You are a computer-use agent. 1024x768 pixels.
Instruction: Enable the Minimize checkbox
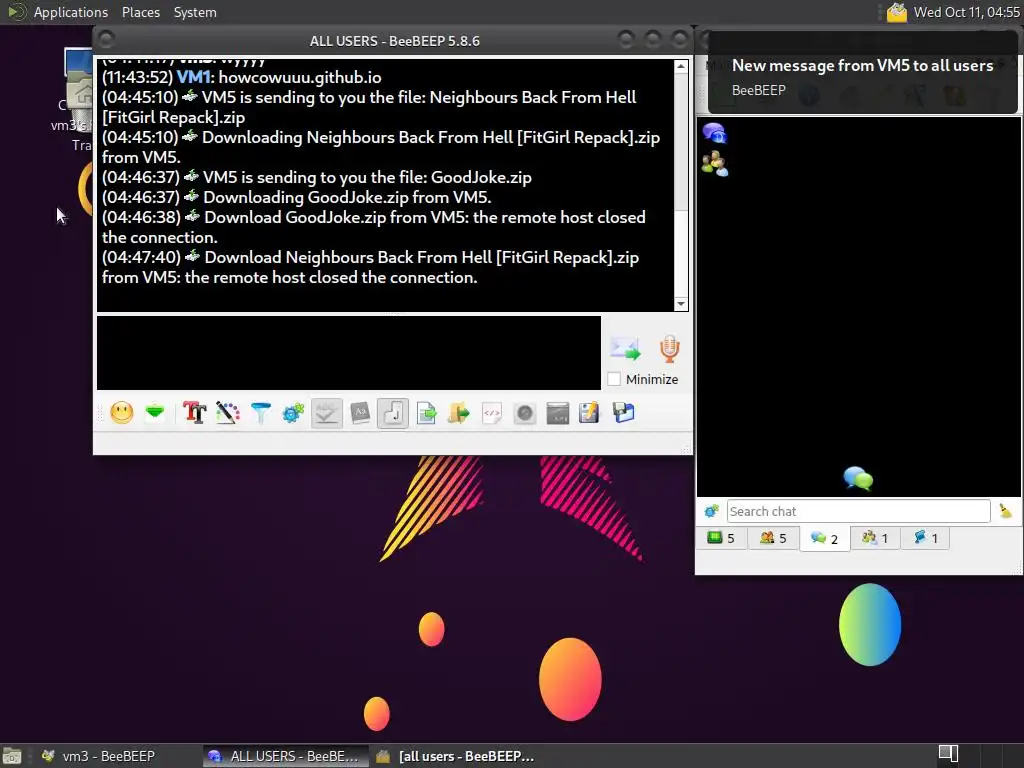pyautogui.click(x=614, y=379)
